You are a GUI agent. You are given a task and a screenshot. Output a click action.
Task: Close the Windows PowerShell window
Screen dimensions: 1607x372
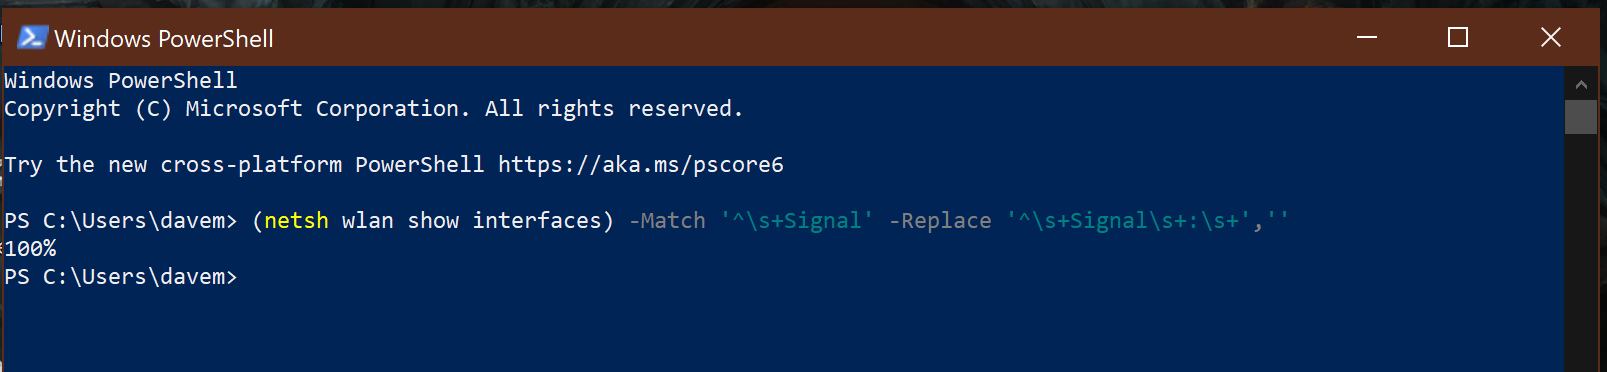(1551, 37)
